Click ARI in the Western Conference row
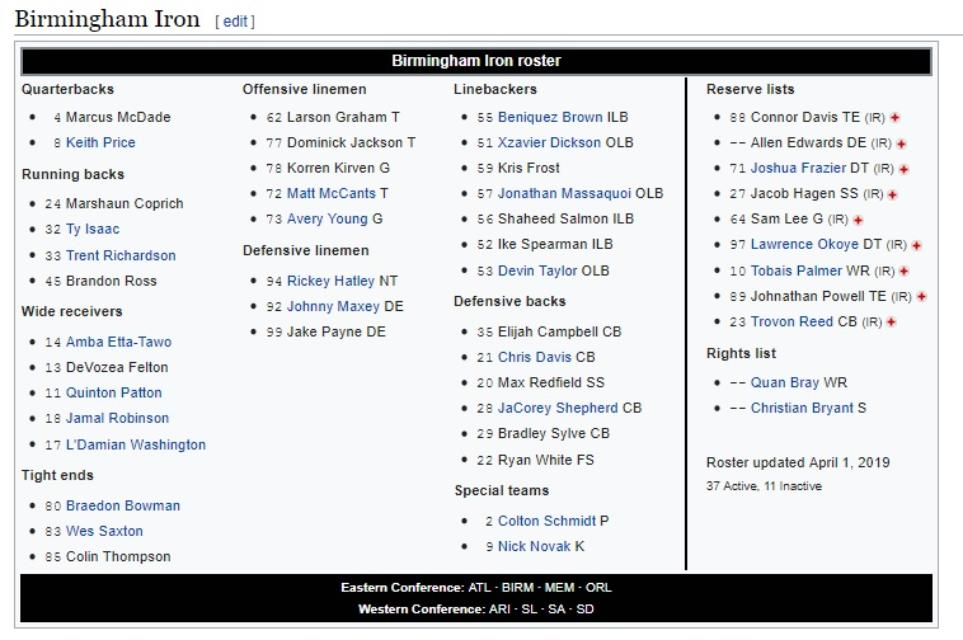963x640 pixels. [500, 609]
